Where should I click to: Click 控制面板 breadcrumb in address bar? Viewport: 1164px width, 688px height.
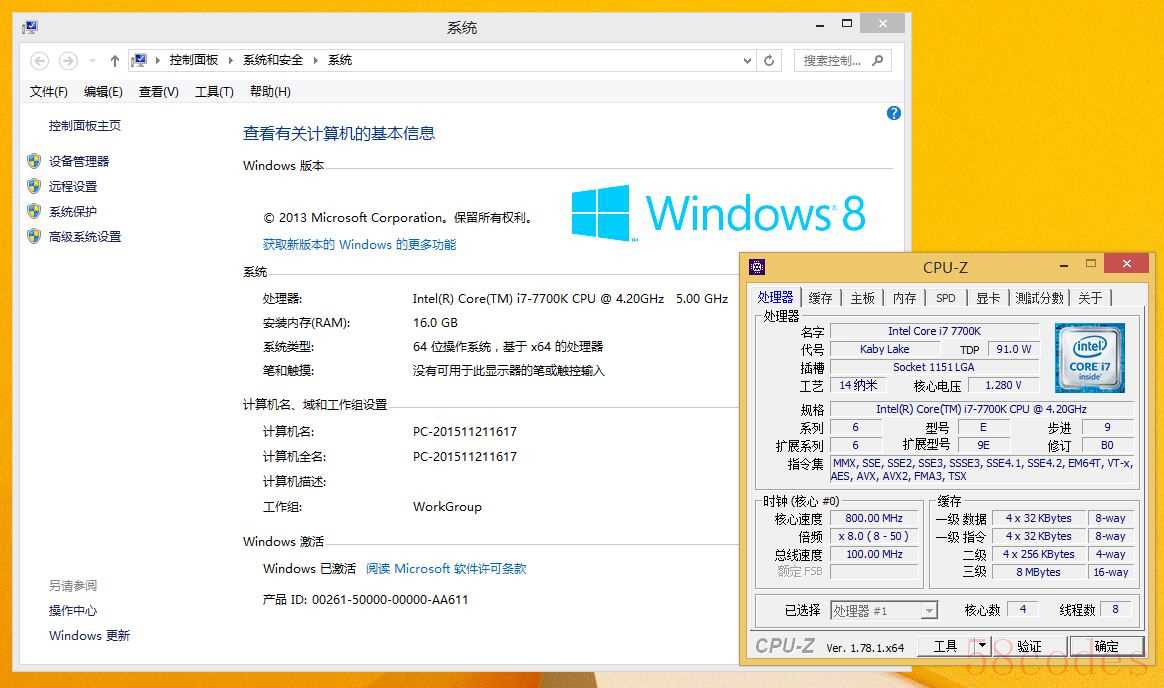(194, 60)
